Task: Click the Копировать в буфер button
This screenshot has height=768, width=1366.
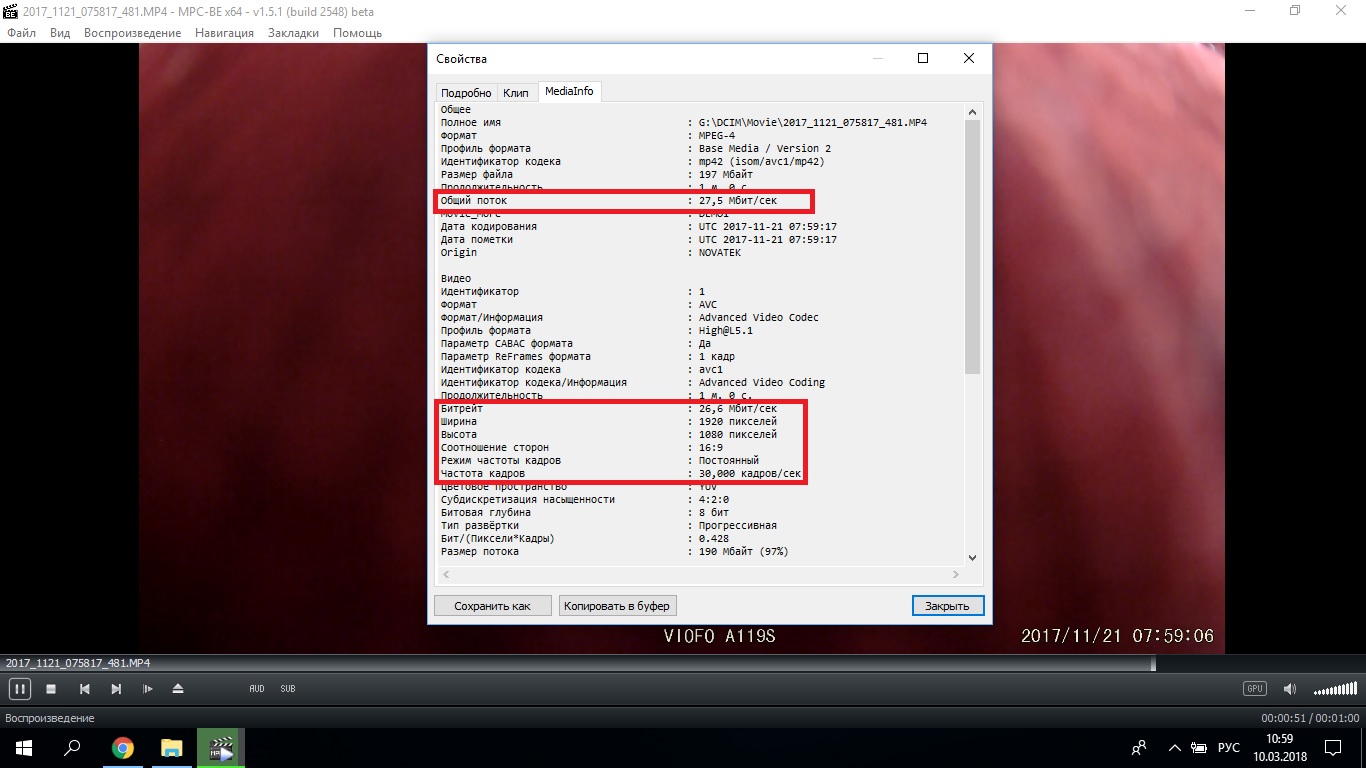Action: [x=617, y=606]
